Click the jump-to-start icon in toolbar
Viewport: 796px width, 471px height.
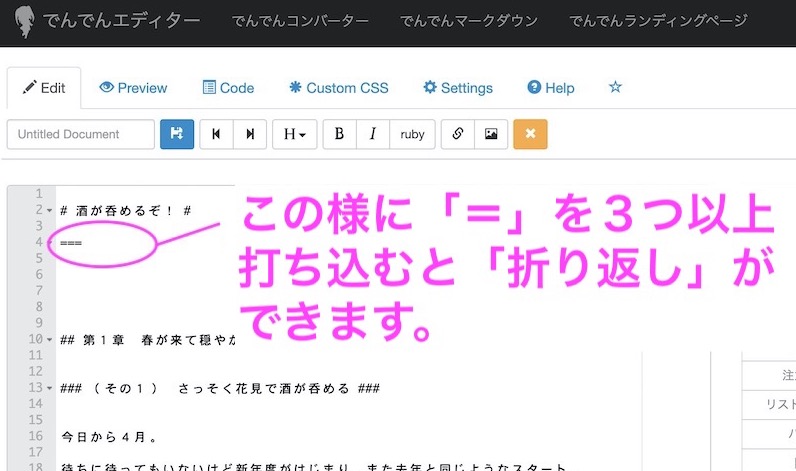pos(216,134)
